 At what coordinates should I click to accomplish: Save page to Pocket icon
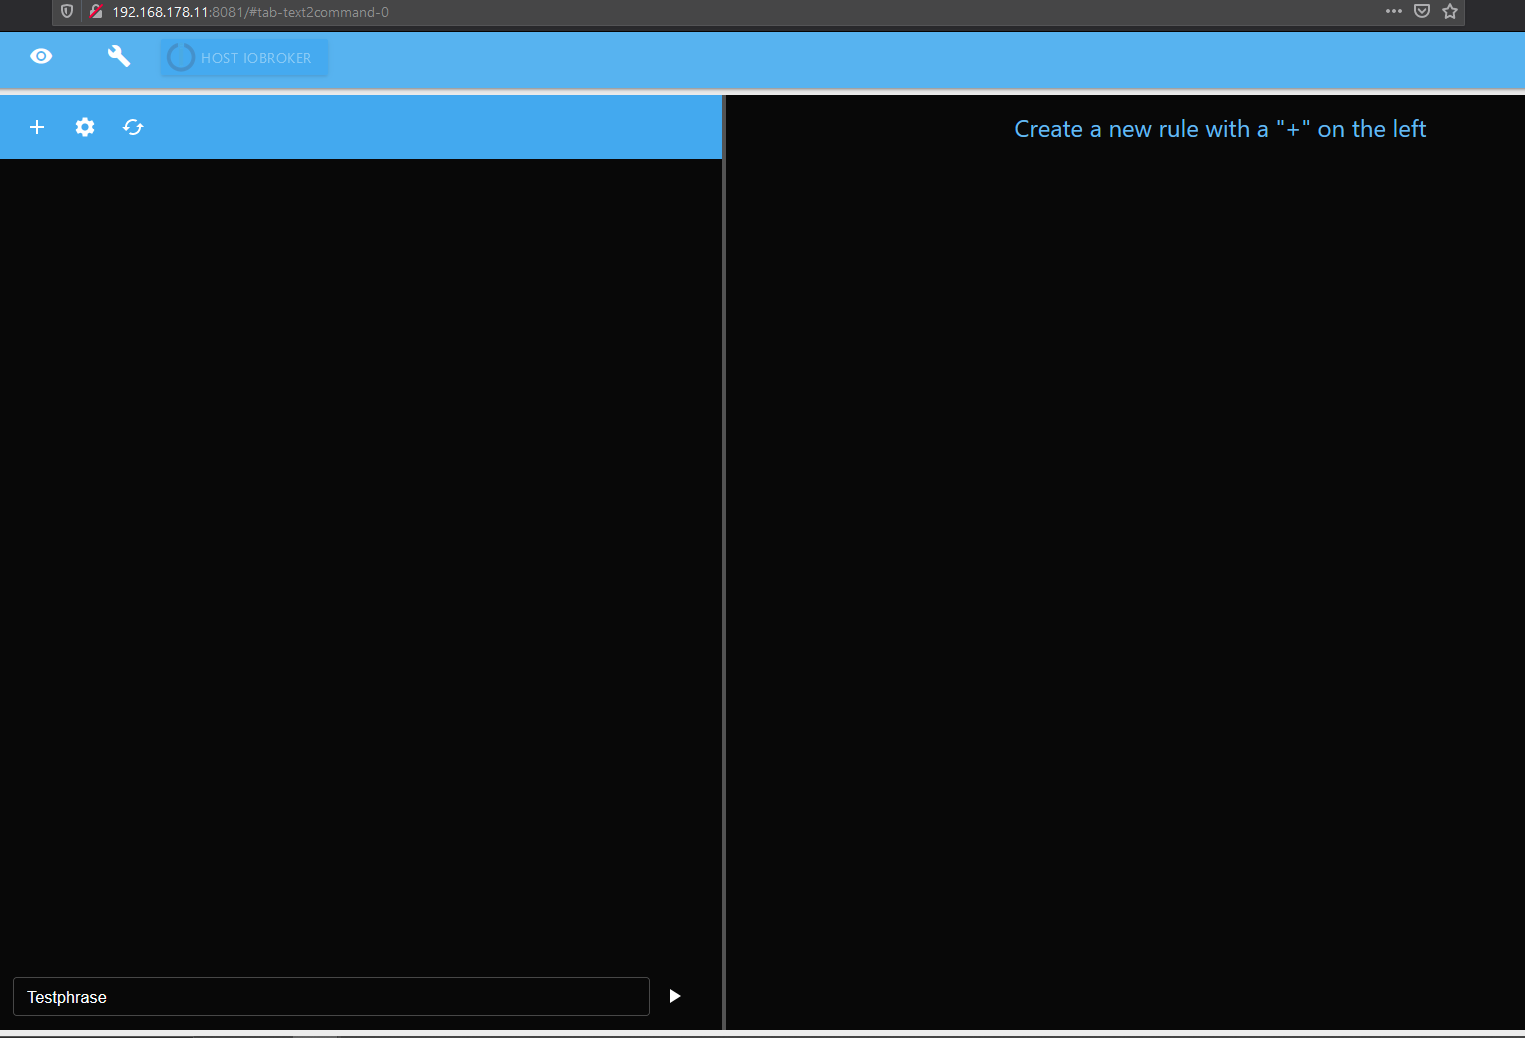click(1422, 11)
